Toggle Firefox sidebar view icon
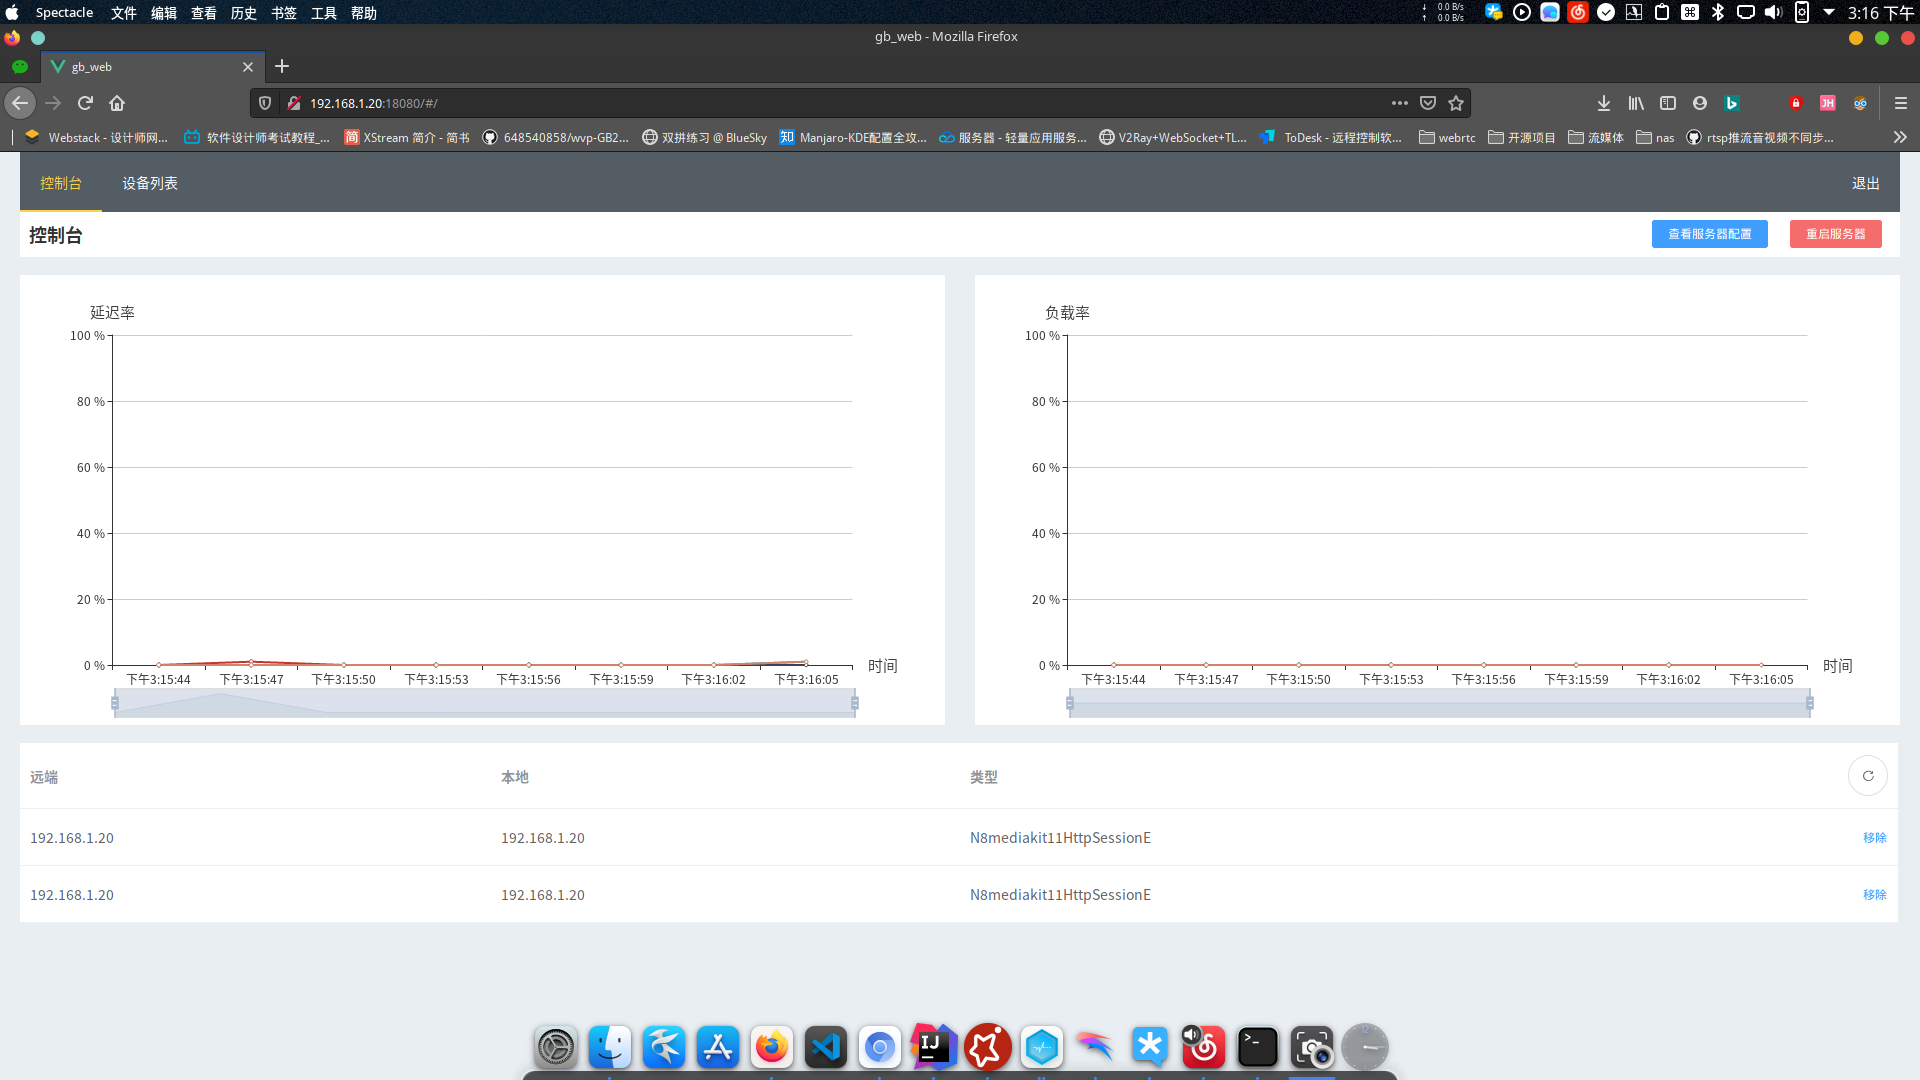The image size is (1920, 1080). tap(1668, 103)
